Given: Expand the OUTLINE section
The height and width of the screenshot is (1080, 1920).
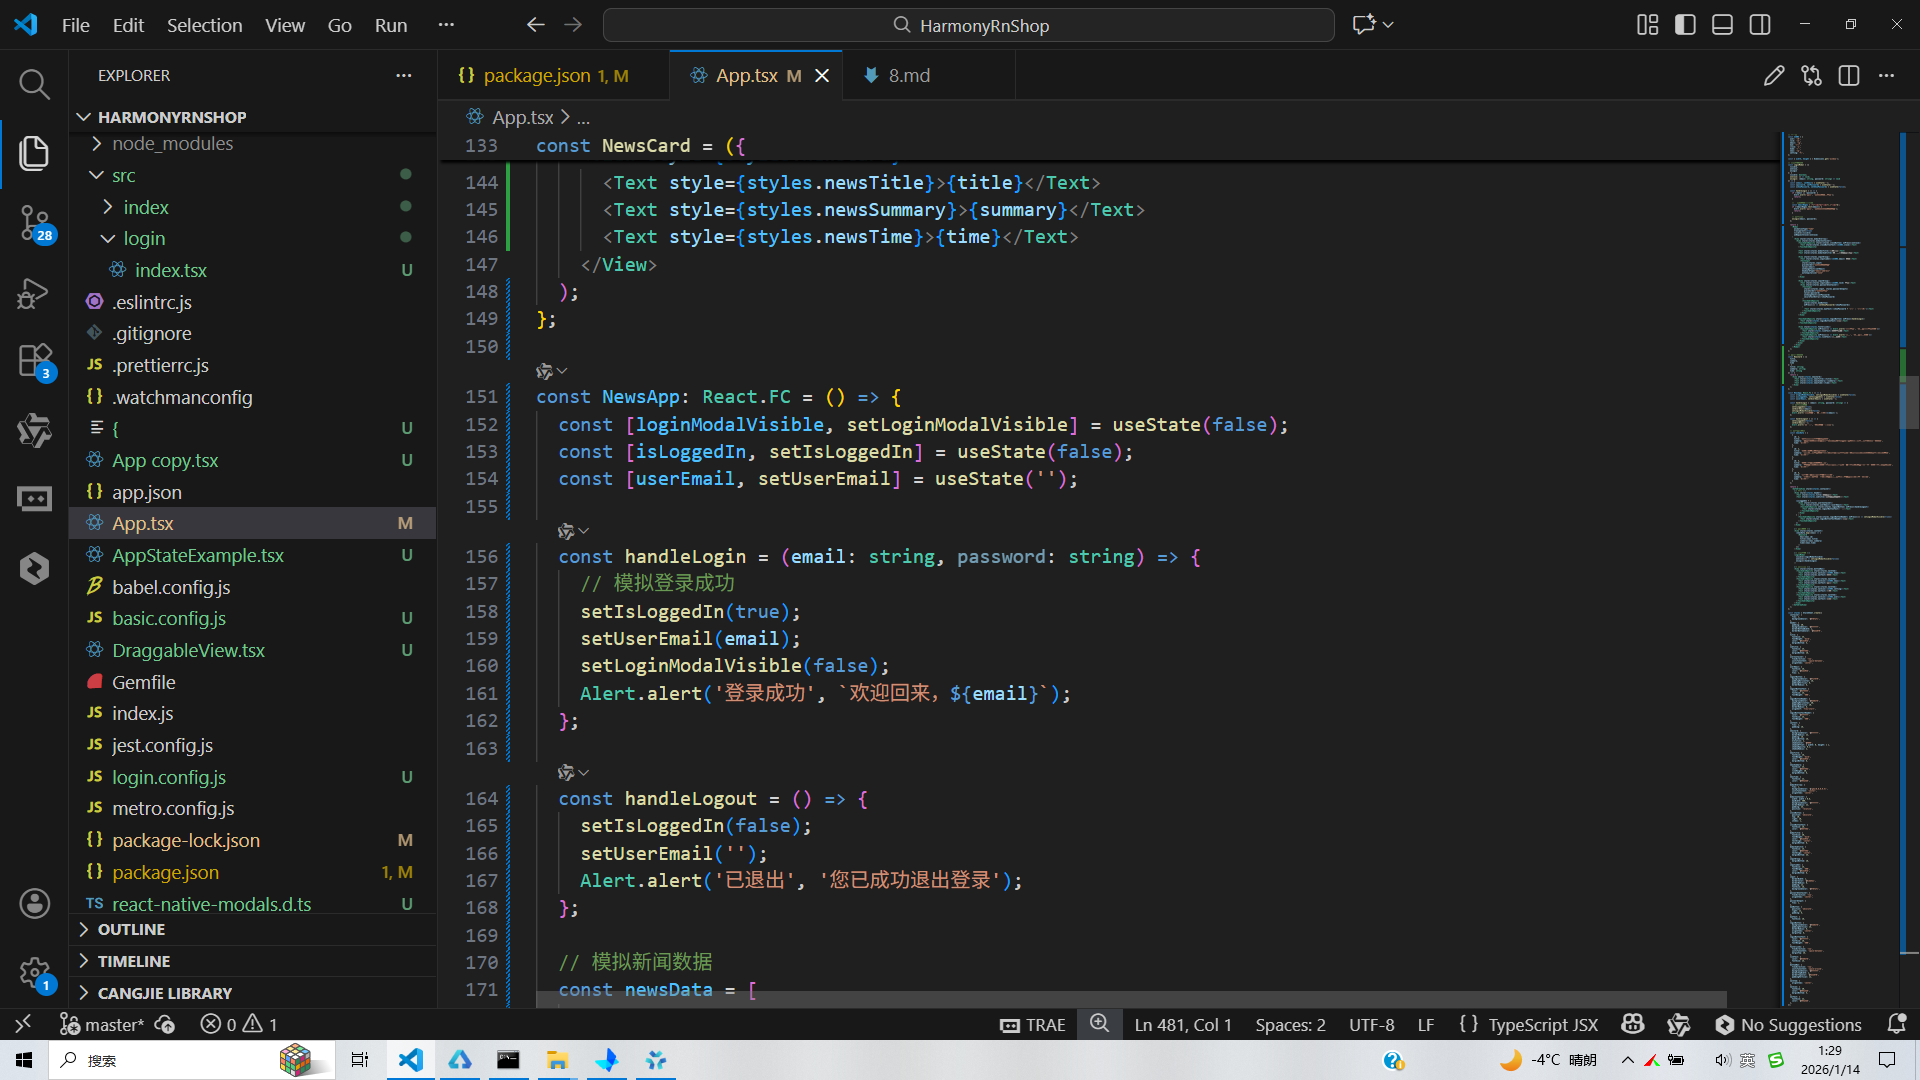Looking at the screenshot, I should [131, 930].
